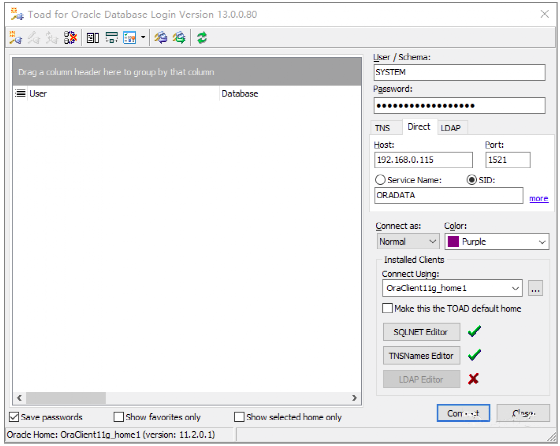Click the column layout toolbar icon
560x446 pixels.
93,37
